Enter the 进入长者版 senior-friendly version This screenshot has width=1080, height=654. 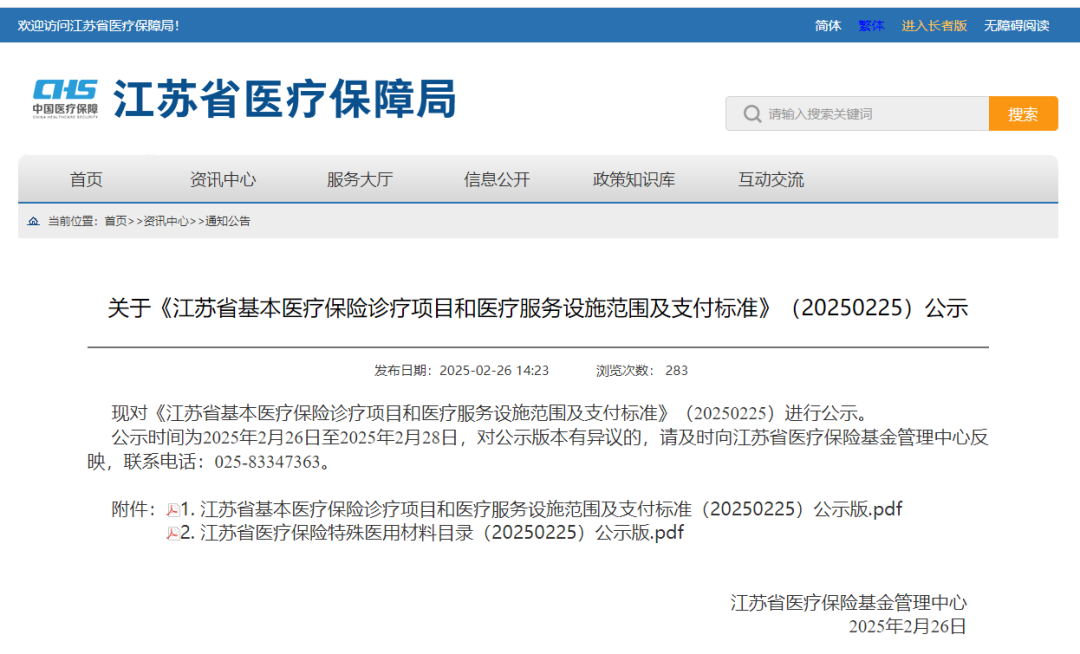tap(934, 25)
